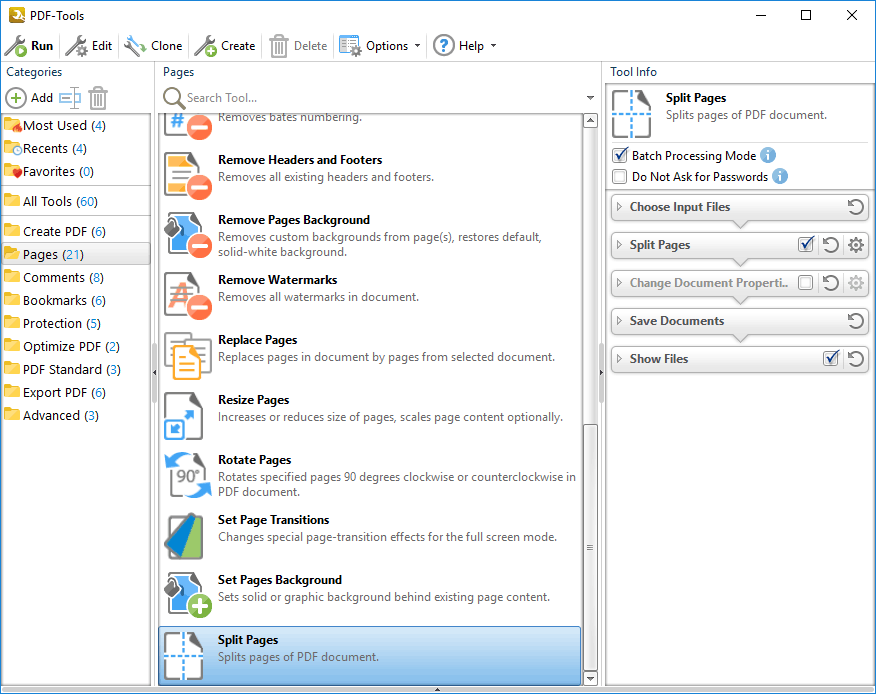Select the Remove Headers and Footers icon
Screen dimensions: 876x694
pyautogui.click(x=188, y=175)
